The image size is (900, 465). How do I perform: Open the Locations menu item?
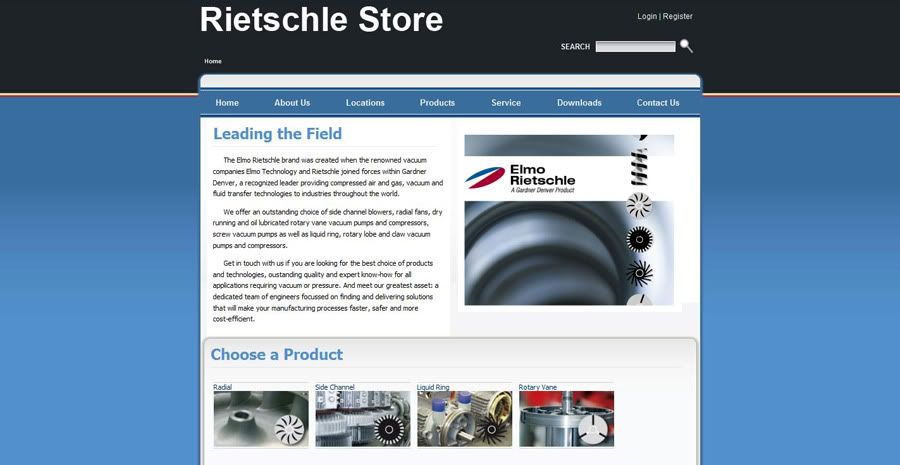point(365,103)
